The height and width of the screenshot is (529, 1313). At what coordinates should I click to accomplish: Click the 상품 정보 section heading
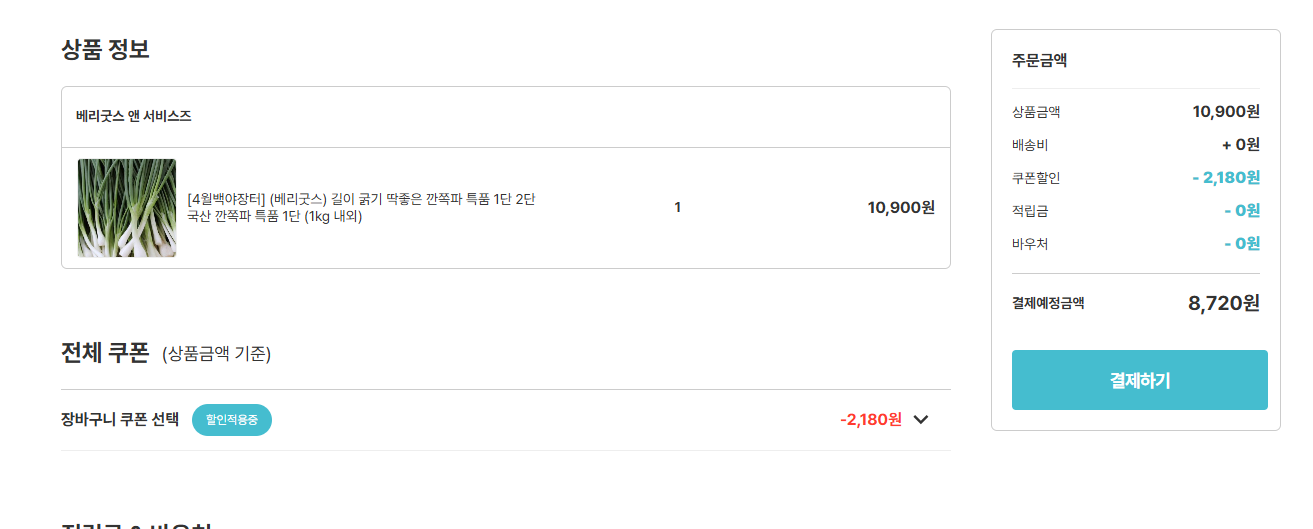point(105,49)
